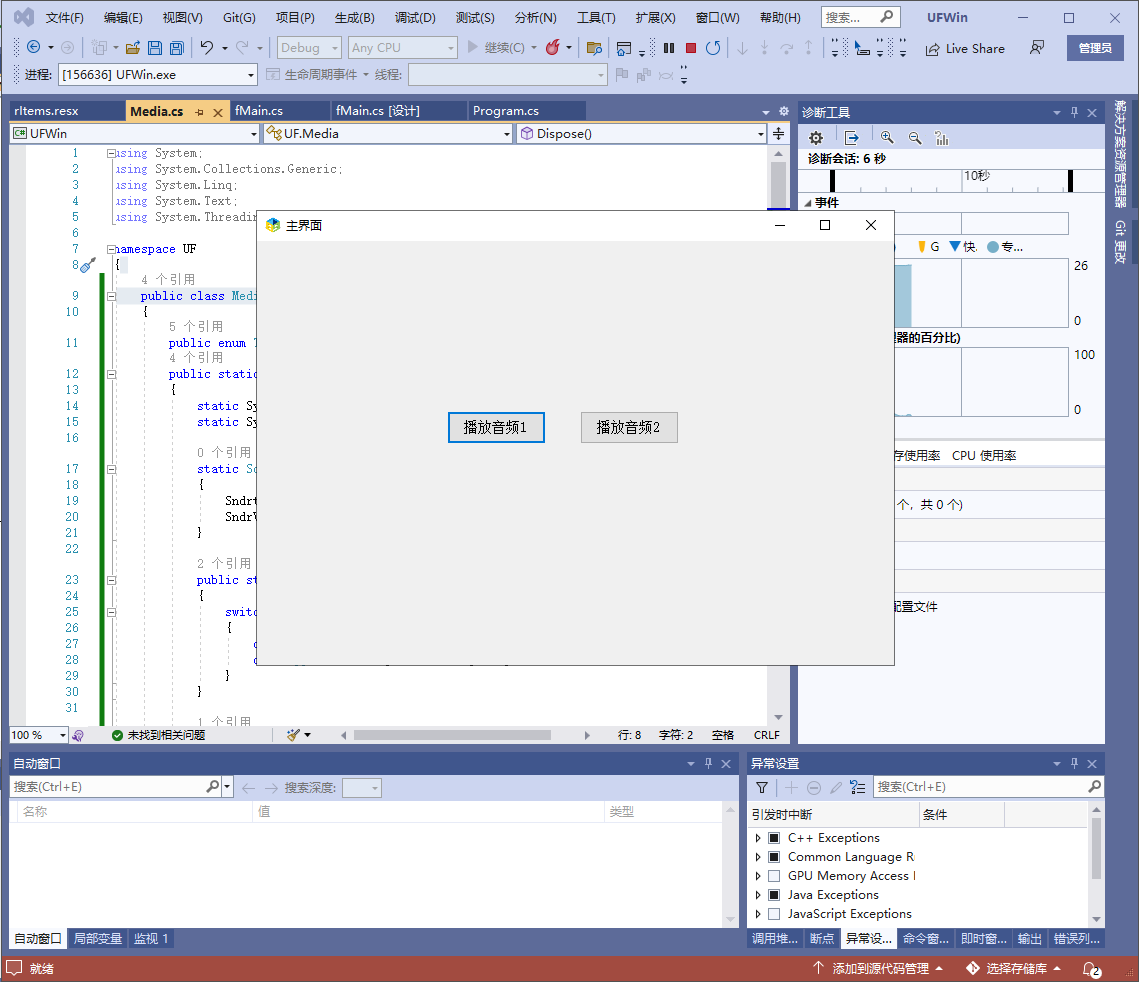Enable the JavaScript Exceptions checkbox
1139x982 pixels.
774,914
